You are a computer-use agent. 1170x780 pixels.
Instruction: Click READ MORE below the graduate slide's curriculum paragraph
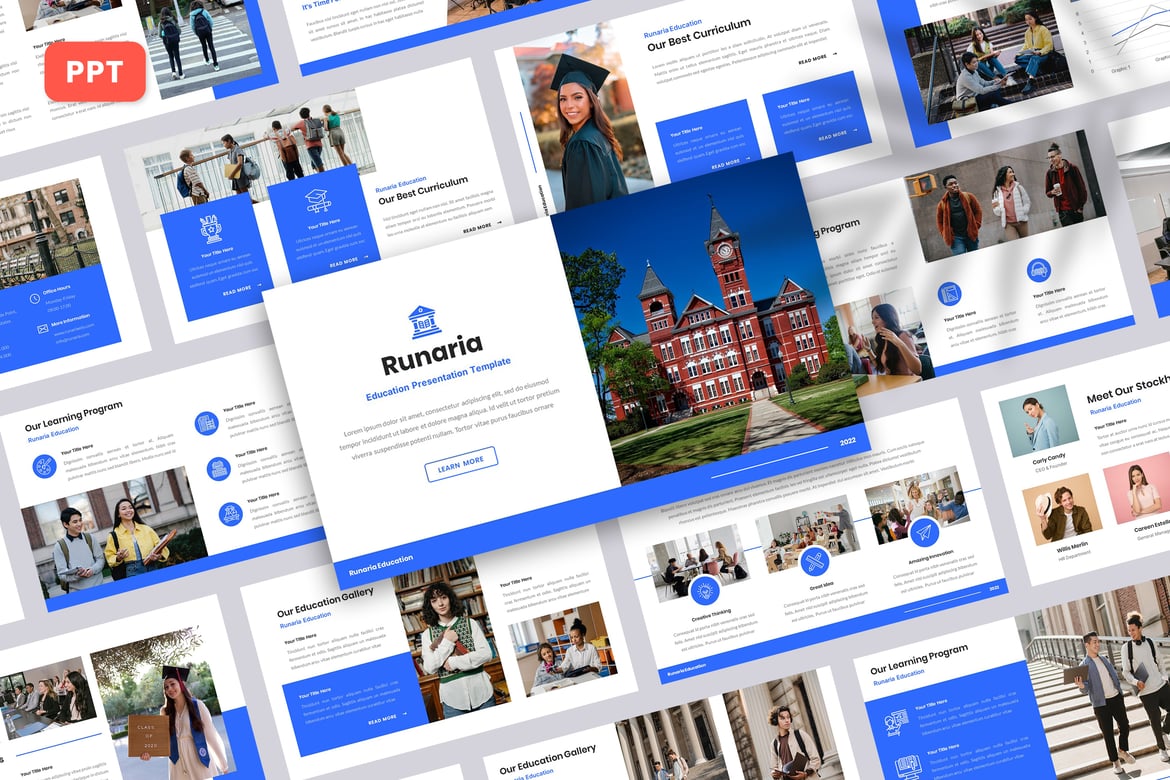point(817,57)
